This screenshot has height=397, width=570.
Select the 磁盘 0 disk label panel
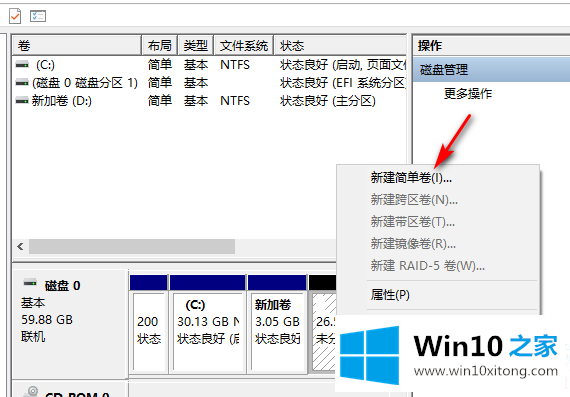(x=70, y=324)
